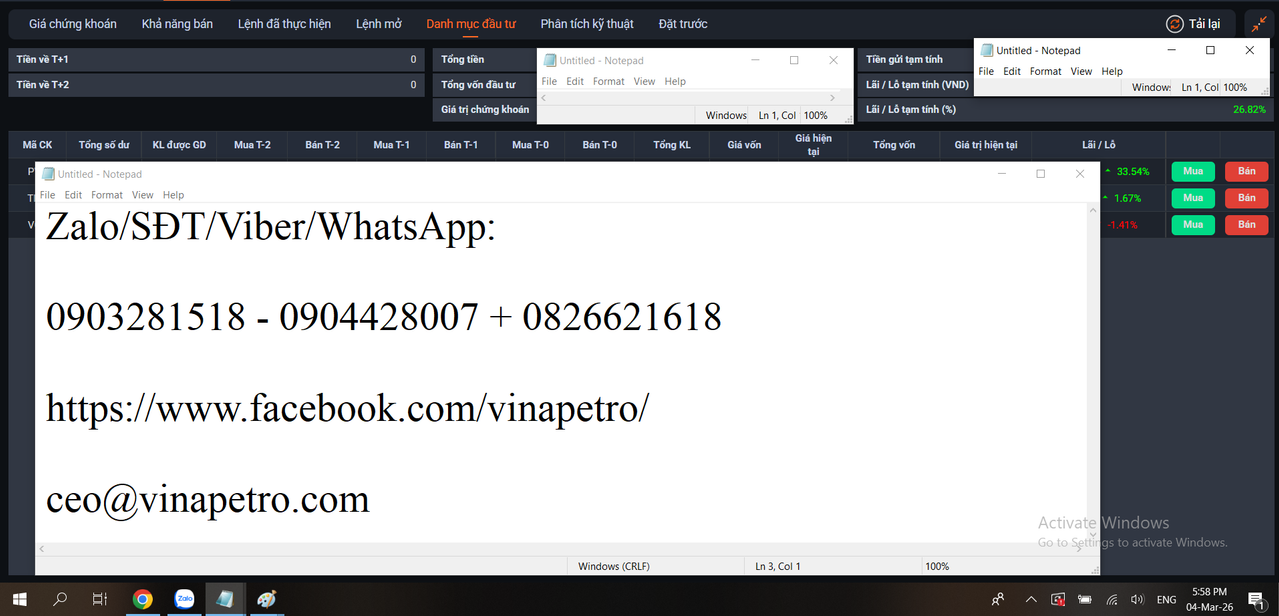Open View menu in the large Notepad
Screen dimensions: 1279x616
143,195
